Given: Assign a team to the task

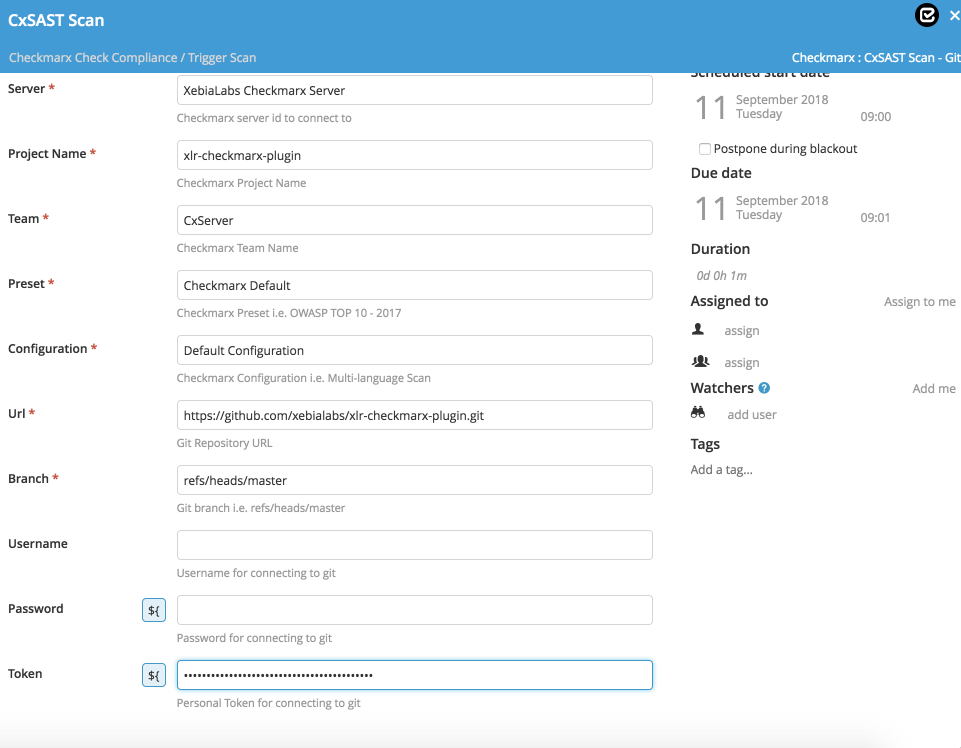Looking at the screenshot, I should coord(742,362).
